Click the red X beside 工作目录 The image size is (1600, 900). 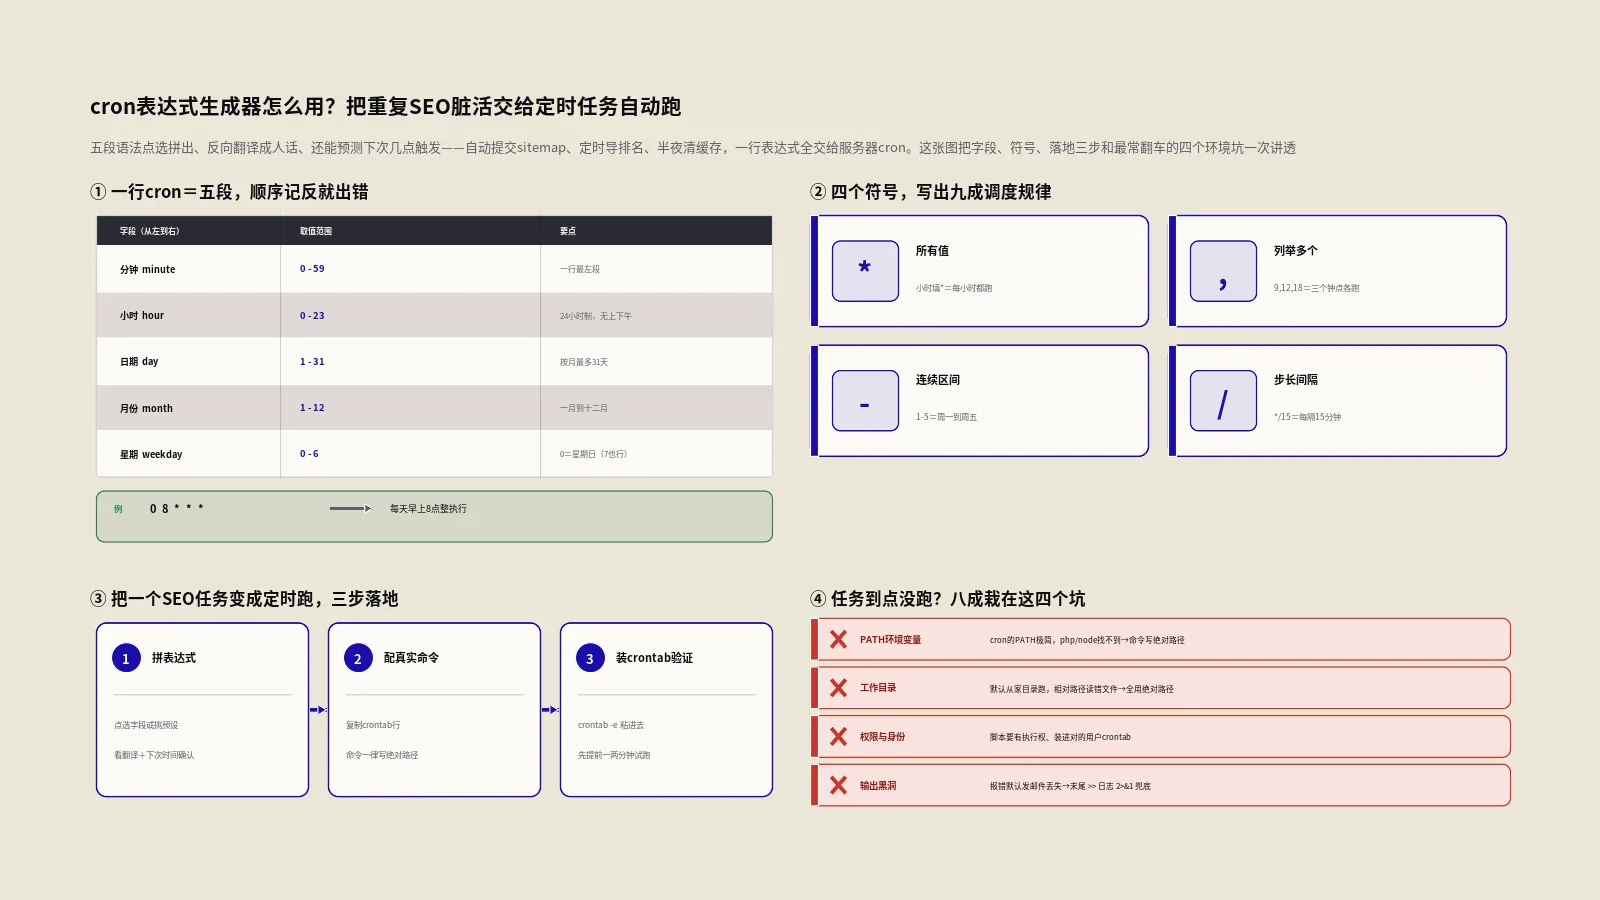pos(838,688)
